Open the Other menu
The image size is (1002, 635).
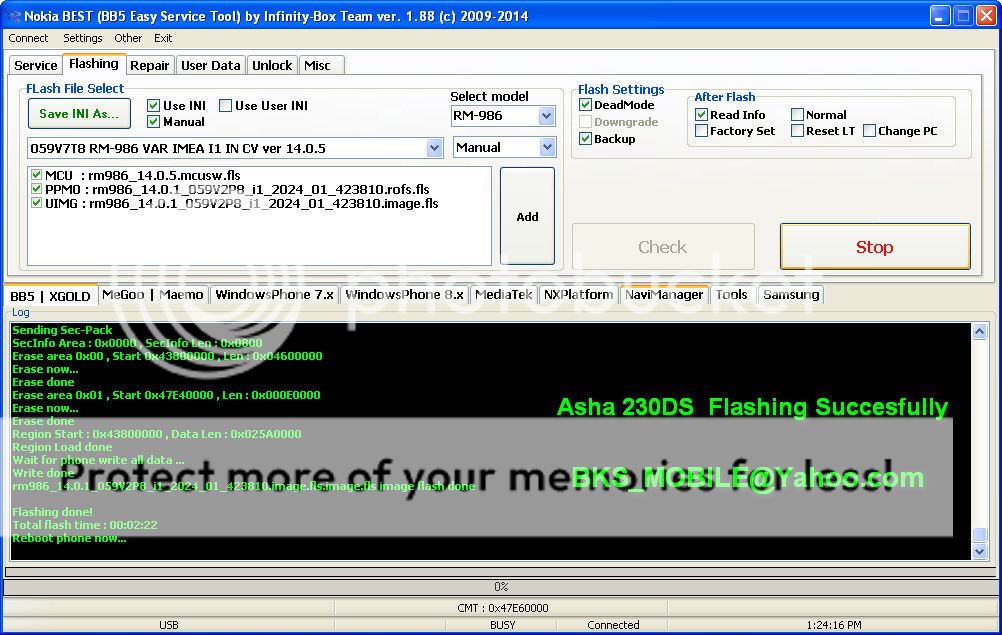128,38
